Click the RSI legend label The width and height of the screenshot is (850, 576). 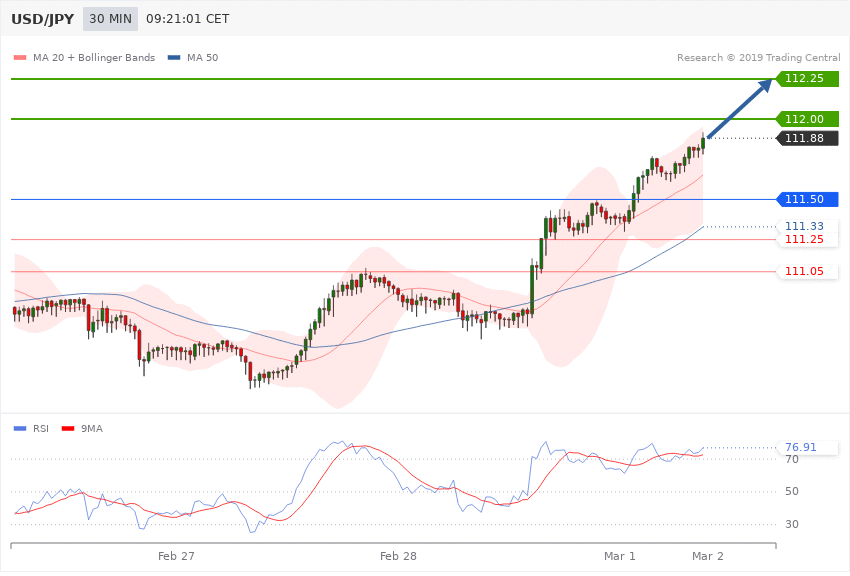point(41,429)
